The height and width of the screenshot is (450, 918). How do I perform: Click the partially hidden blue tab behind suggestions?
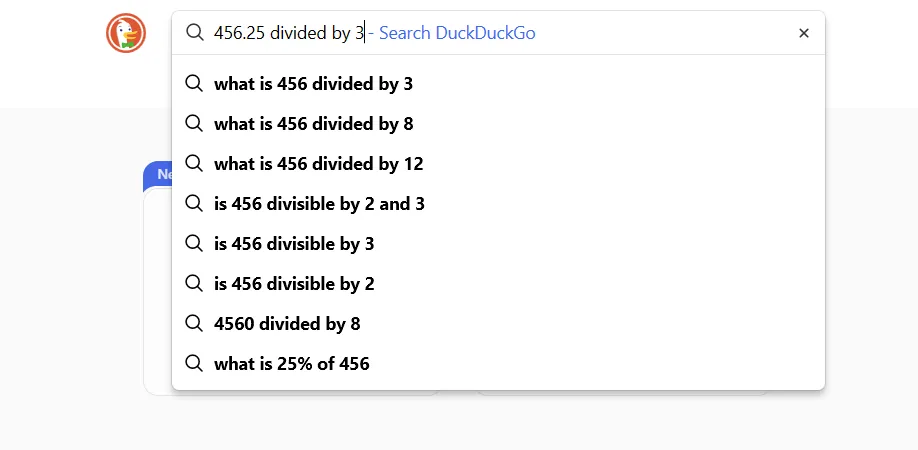[x=158, y=175]
